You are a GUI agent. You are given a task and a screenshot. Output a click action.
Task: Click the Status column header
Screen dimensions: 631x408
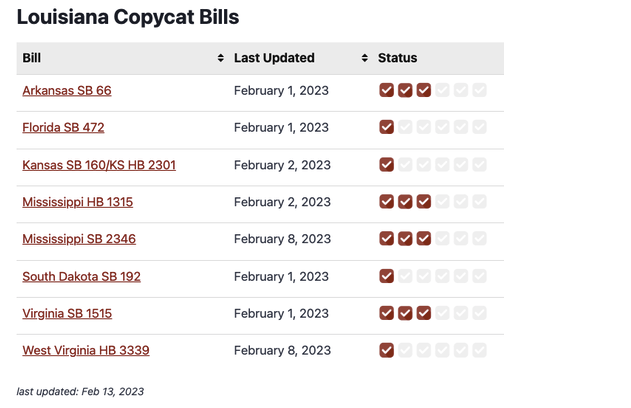point(398,58)
